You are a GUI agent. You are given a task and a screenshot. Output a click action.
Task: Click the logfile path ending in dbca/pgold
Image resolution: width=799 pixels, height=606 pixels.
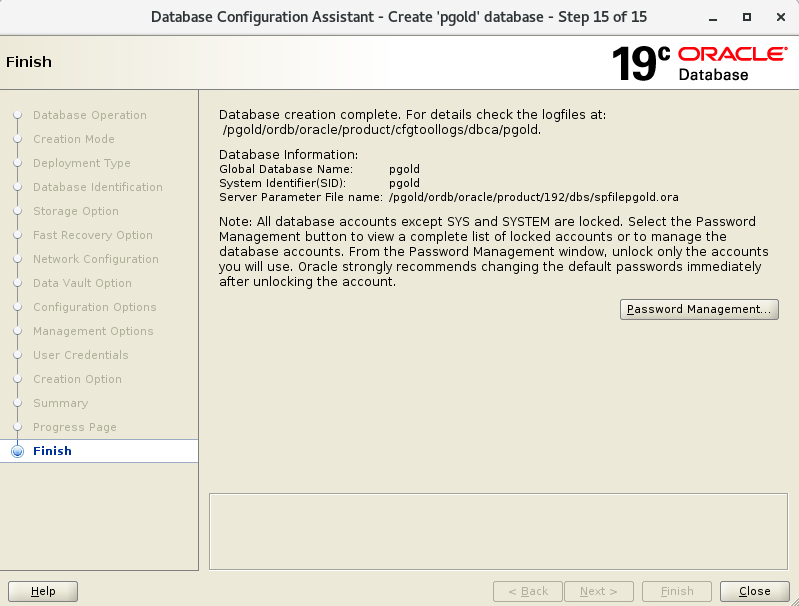pyautogui.click(x=382, y=130)
